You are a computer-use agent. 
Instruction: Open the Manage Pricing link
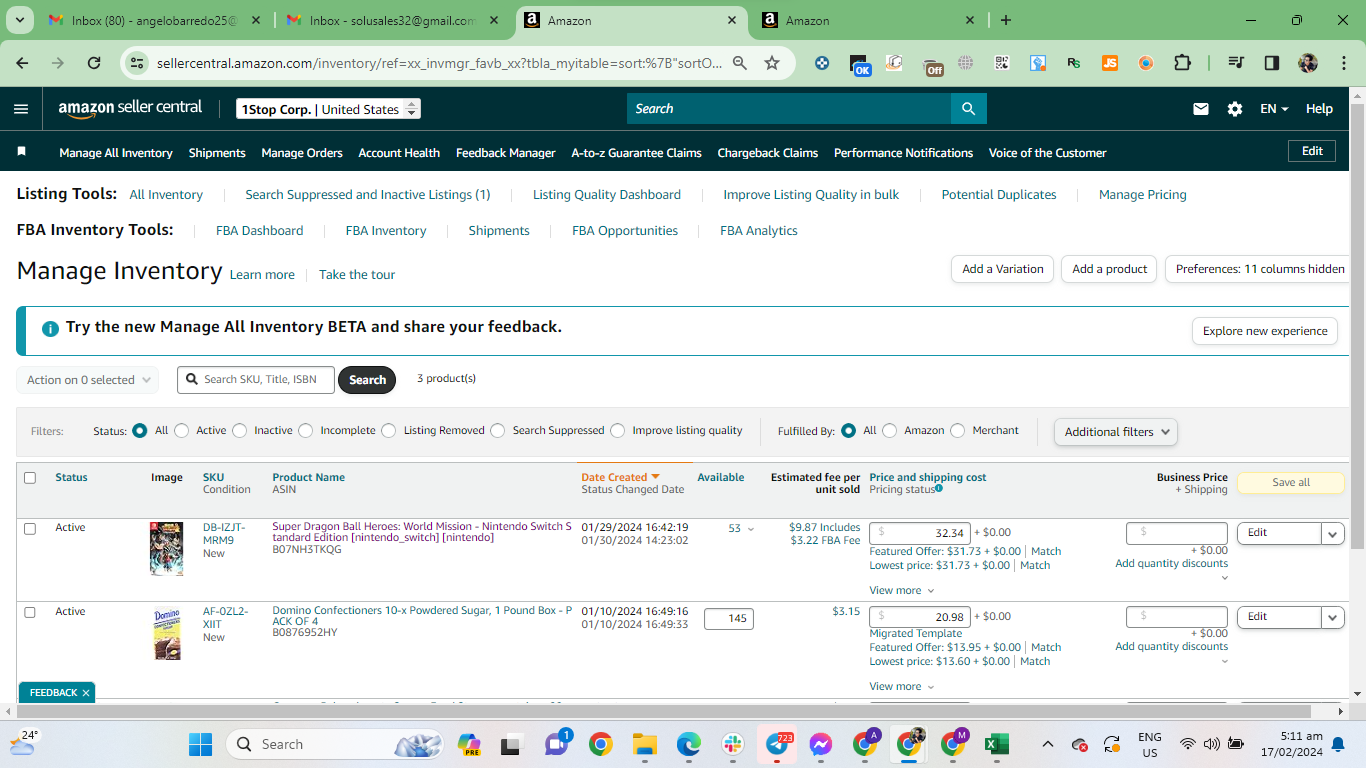coord(1143,195)
